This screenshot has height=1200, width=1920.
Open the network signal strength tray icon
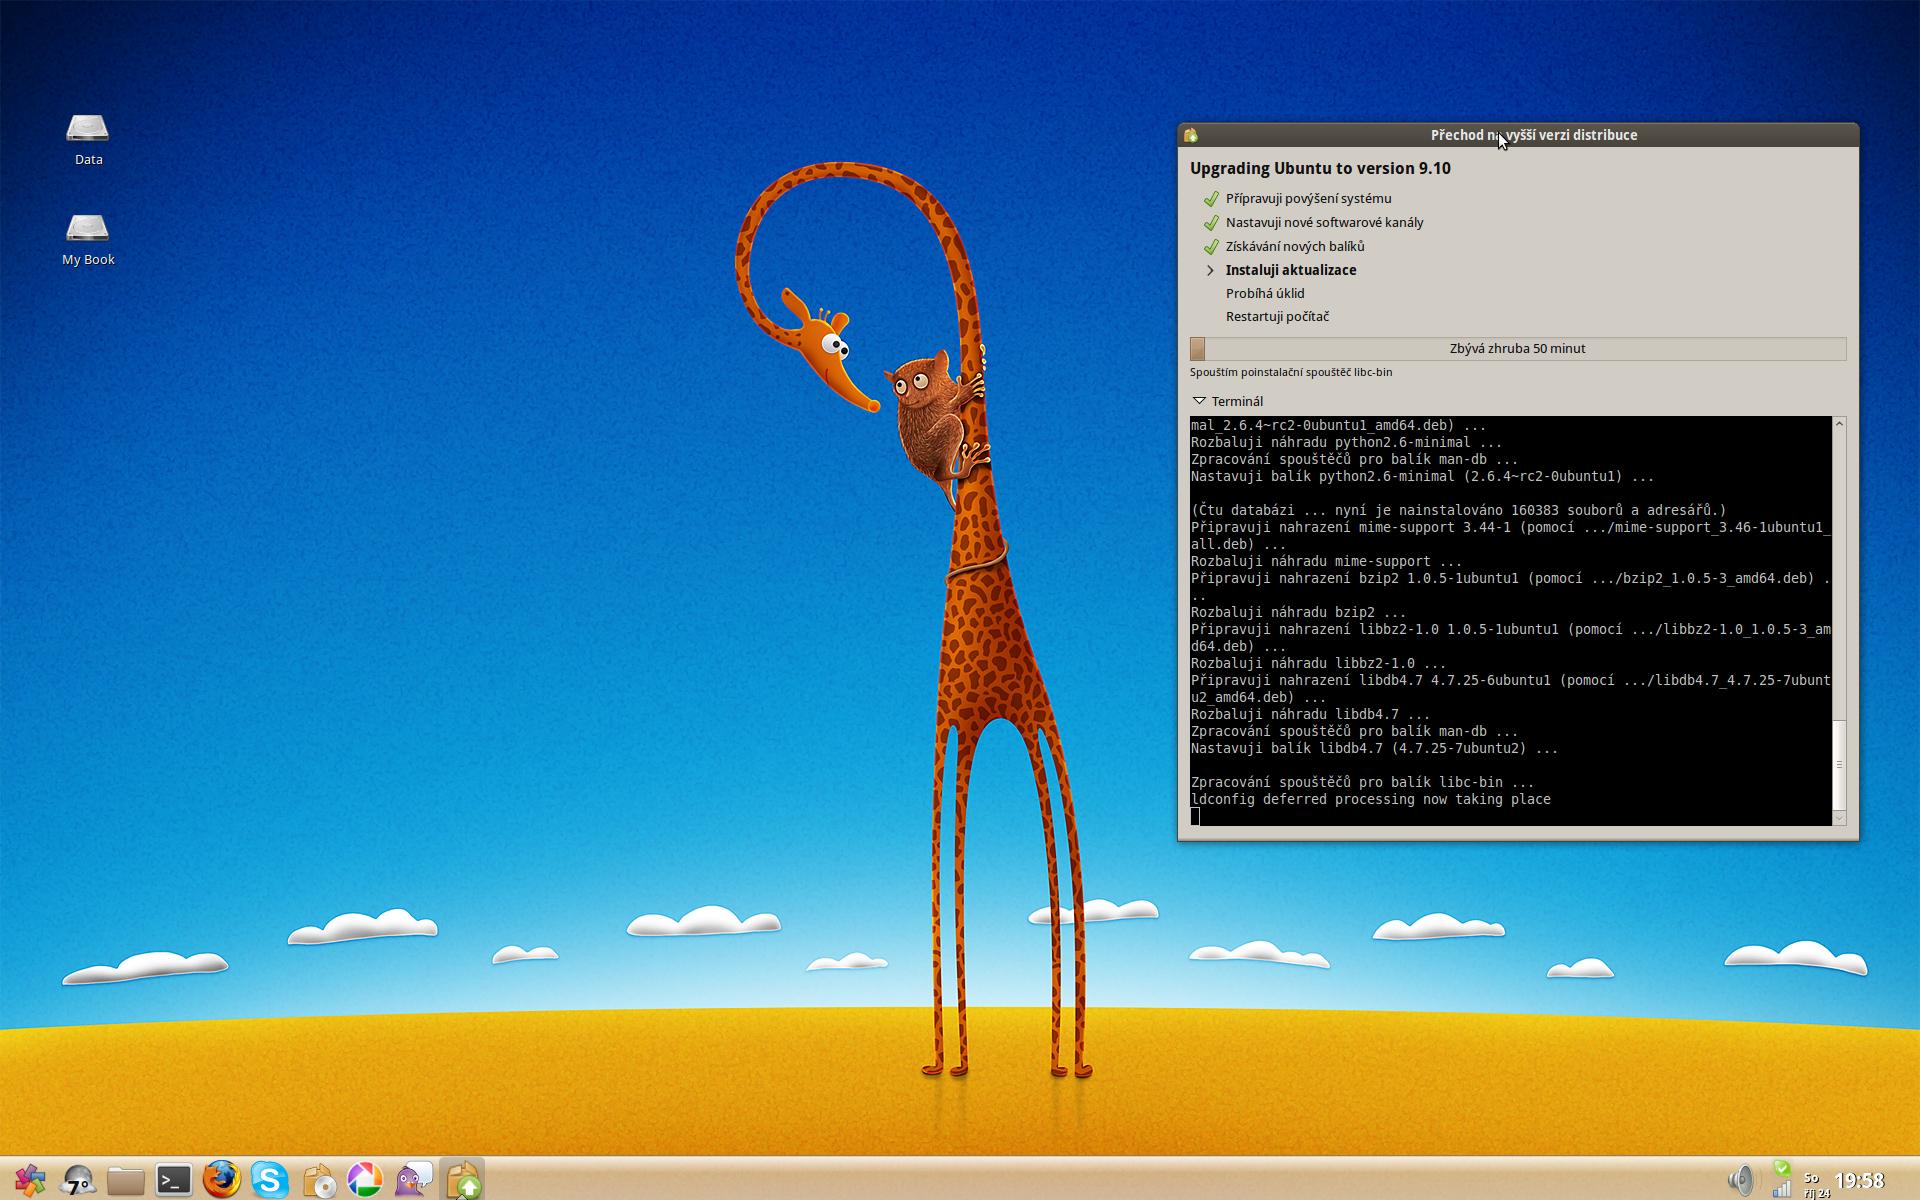pos(1782,1189)
